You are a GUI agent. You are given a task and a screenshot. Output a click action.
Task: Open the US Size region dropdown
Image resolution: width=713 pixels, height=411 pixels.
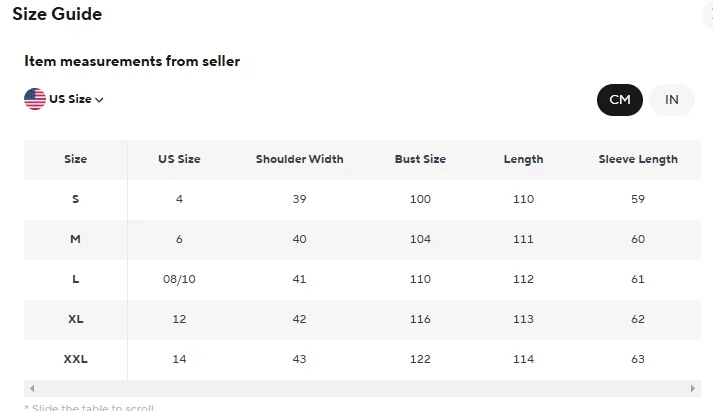coord(70,99)
